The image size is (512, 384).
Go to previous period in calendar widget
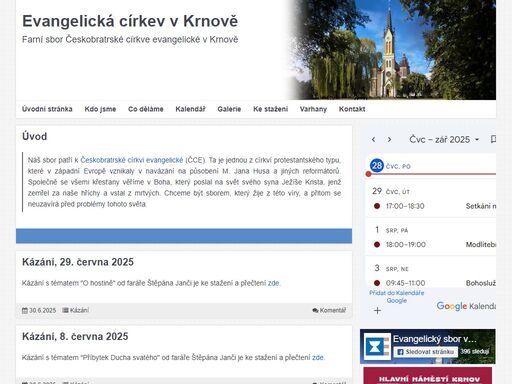pyautogui.click(x=373, y=139)
